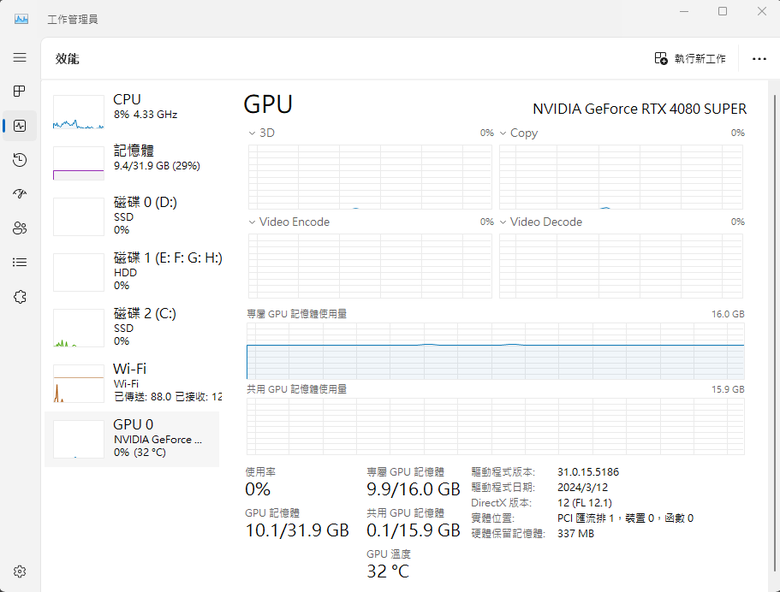Image resolution: width=780 pixels, height=592 pixels.
Task: Click the 磁碟 2 (C:) mini graph thumbnail
Action: coord(79,328)
